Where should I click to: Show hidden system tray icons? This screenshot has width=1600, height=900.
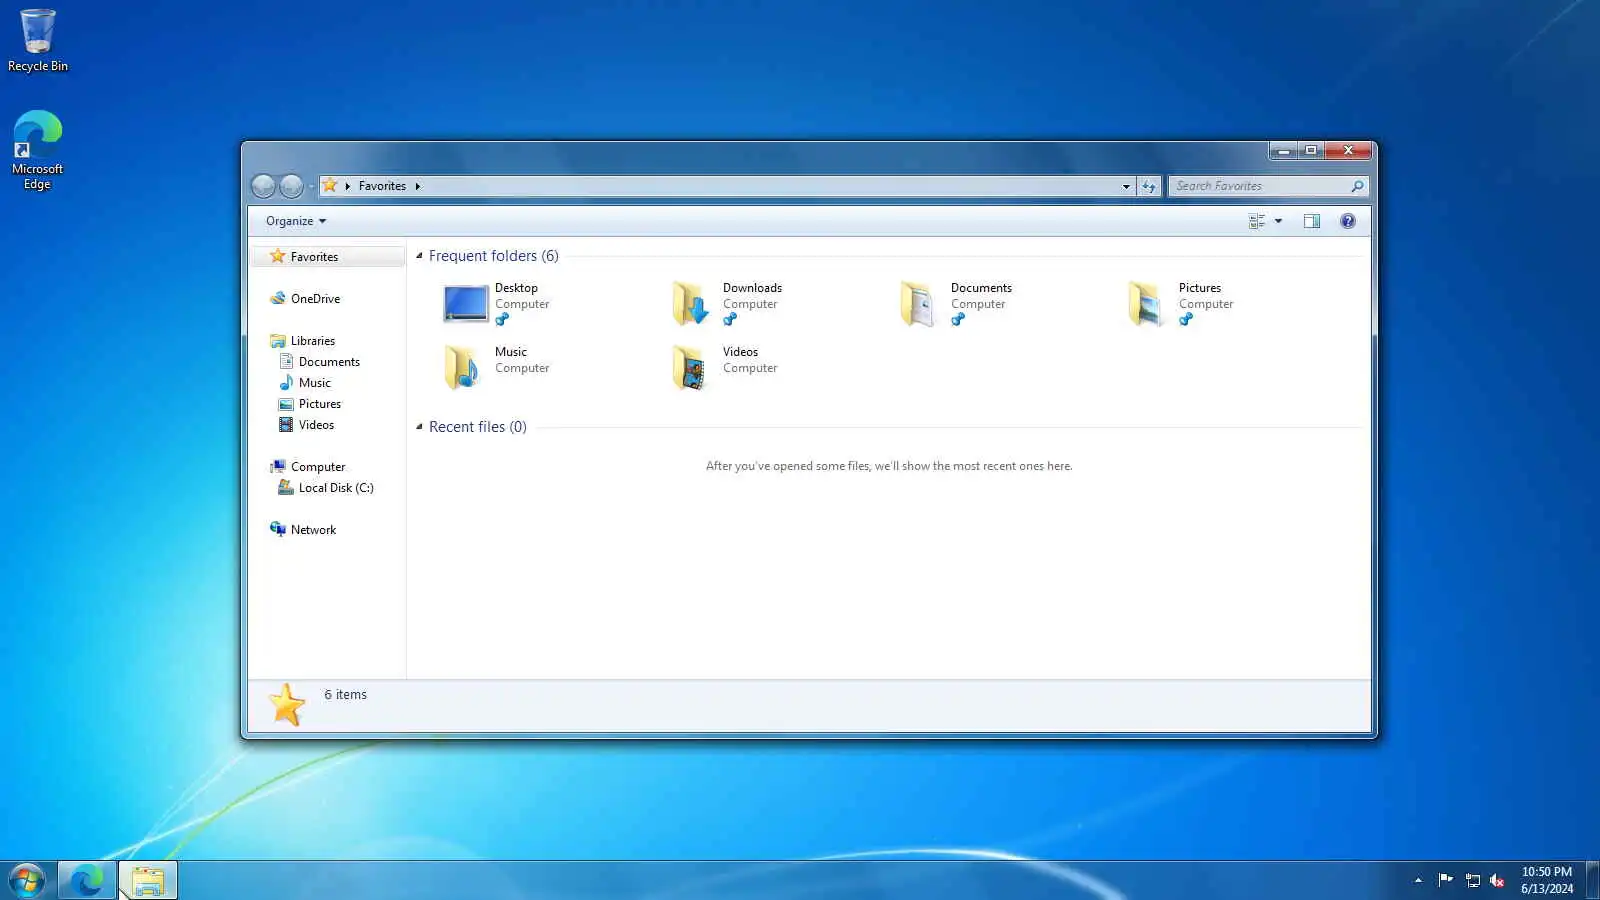(x=1418, y=880)
